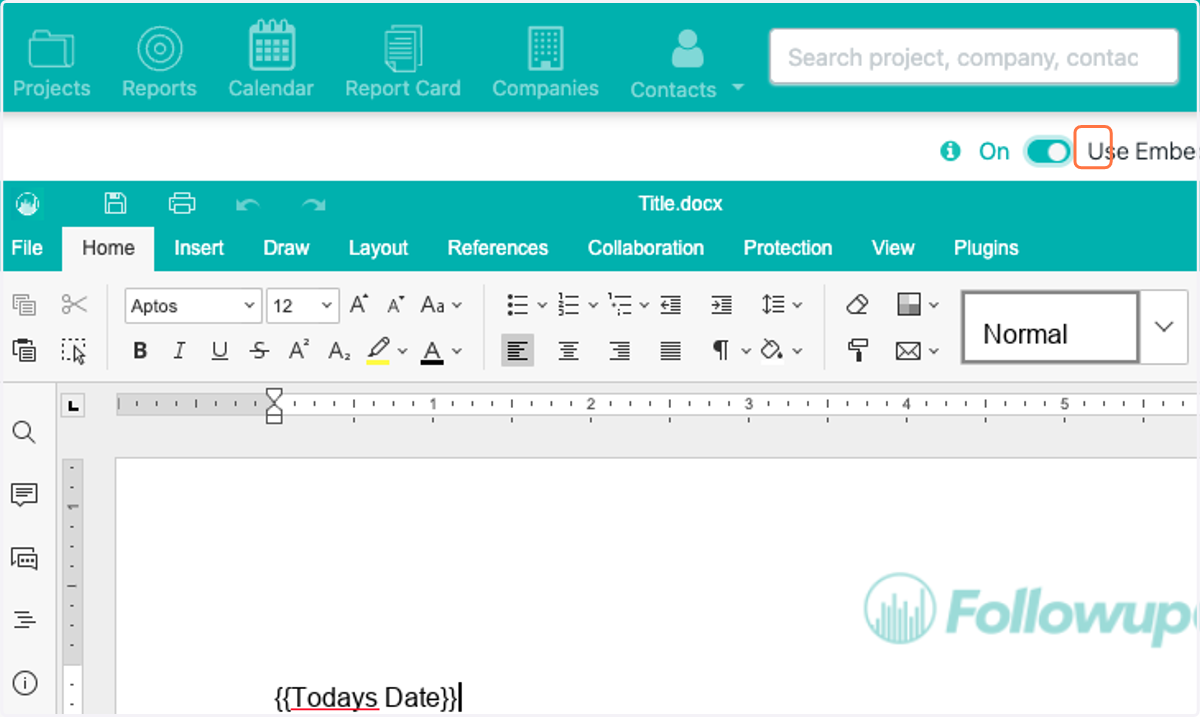Viewport: 1200px width, 717px height.
Task: Click the Select All icon
Action: point(74,350)
